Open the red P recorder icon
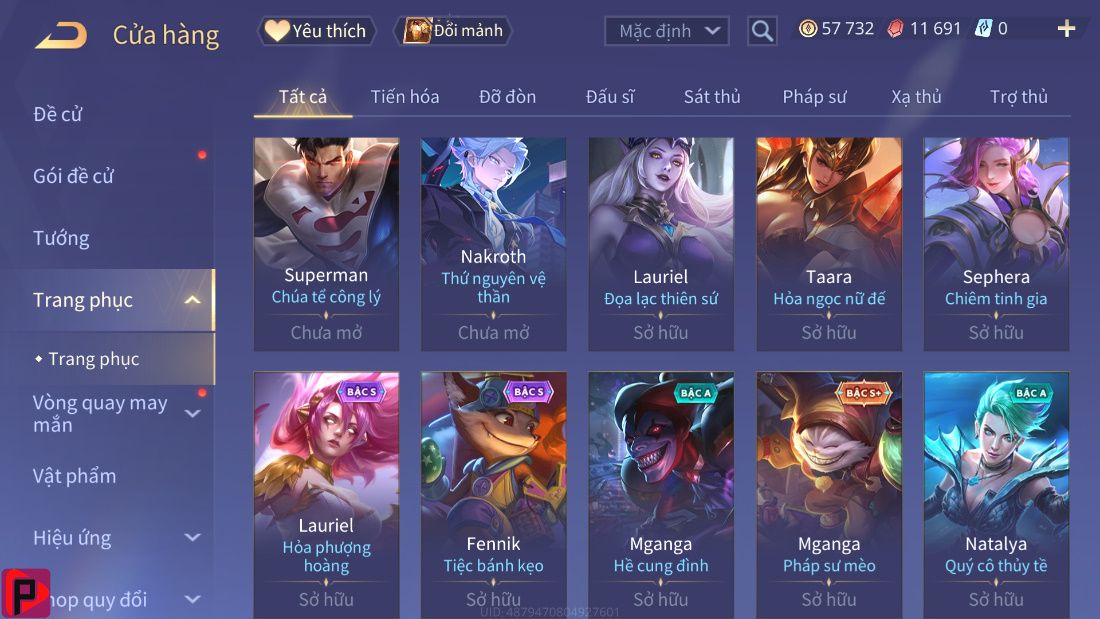 tap(25, 593)
